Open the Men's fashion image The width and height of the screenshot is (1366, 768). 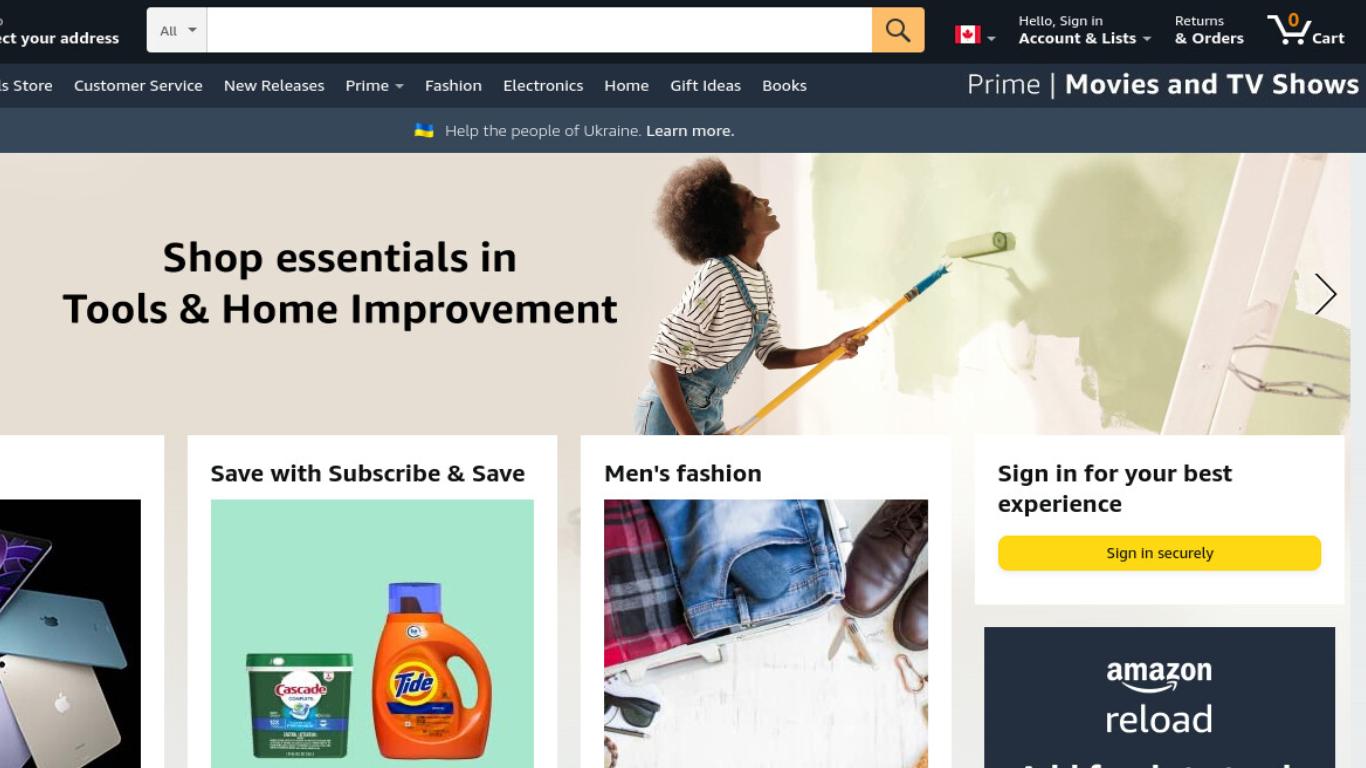(x=766, y=634)
